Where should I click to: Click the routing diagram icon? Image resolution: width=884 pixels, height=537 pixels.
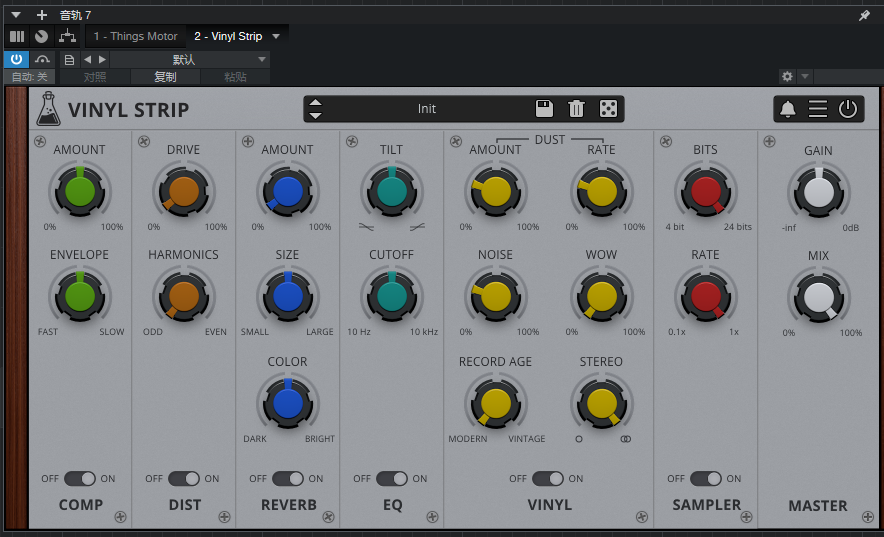[68, 37]
